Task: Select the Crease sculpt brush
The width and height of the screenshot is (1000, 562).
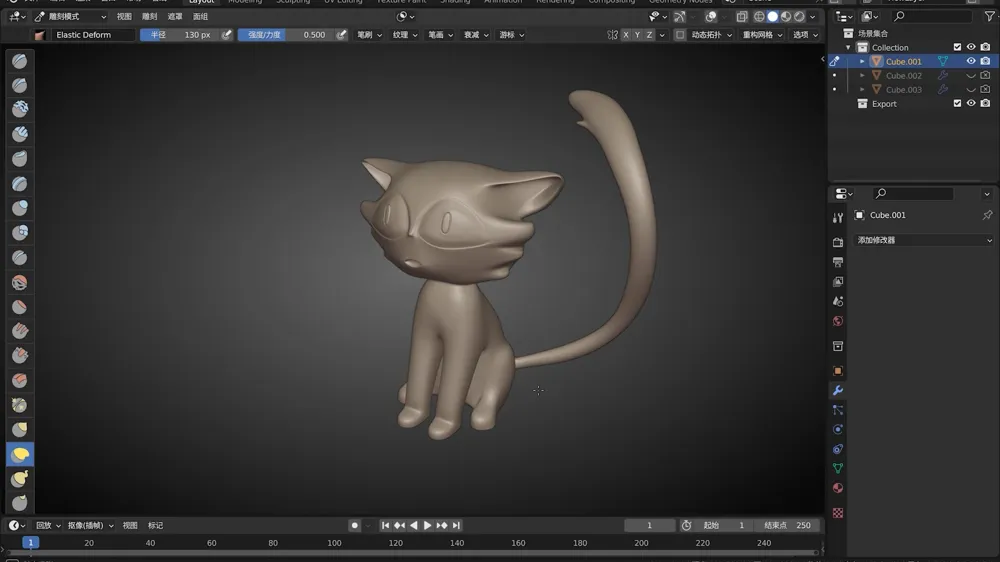Action: click(x=20, y=257)
